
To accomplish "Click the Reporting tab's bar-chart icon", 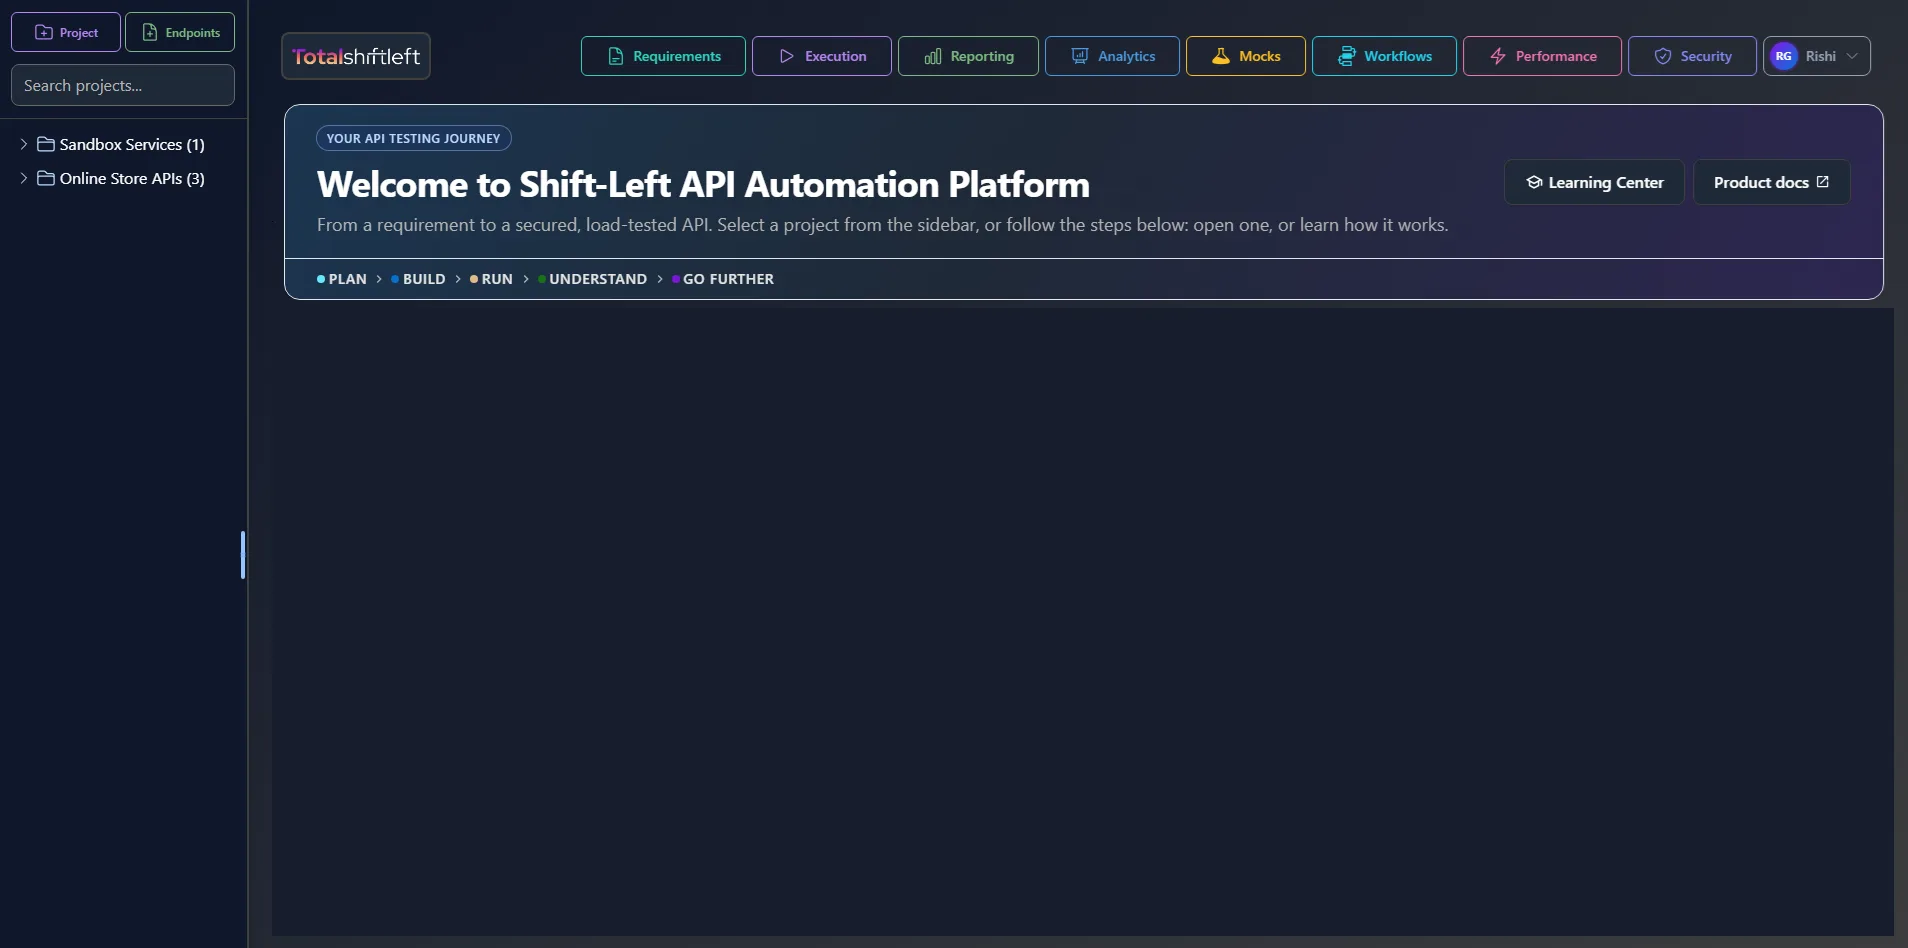I will [x=933, y=57].
